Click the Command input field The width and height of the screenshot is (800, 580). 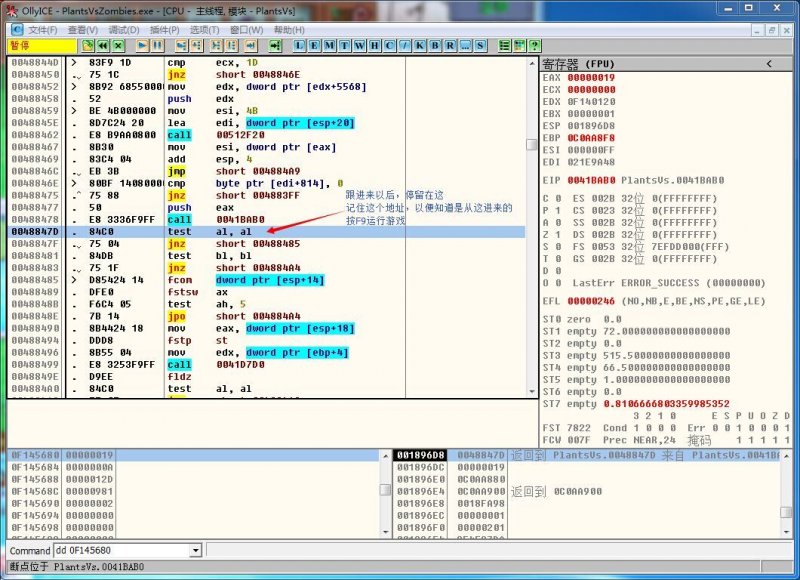coord(122,550)
